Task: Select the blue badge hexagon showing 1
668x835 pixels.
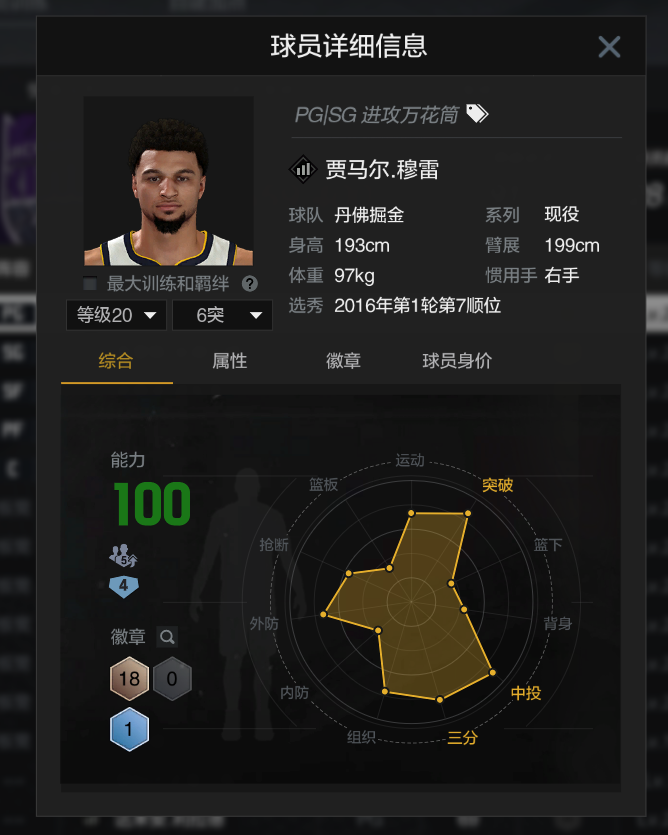Action: [129, 729]
